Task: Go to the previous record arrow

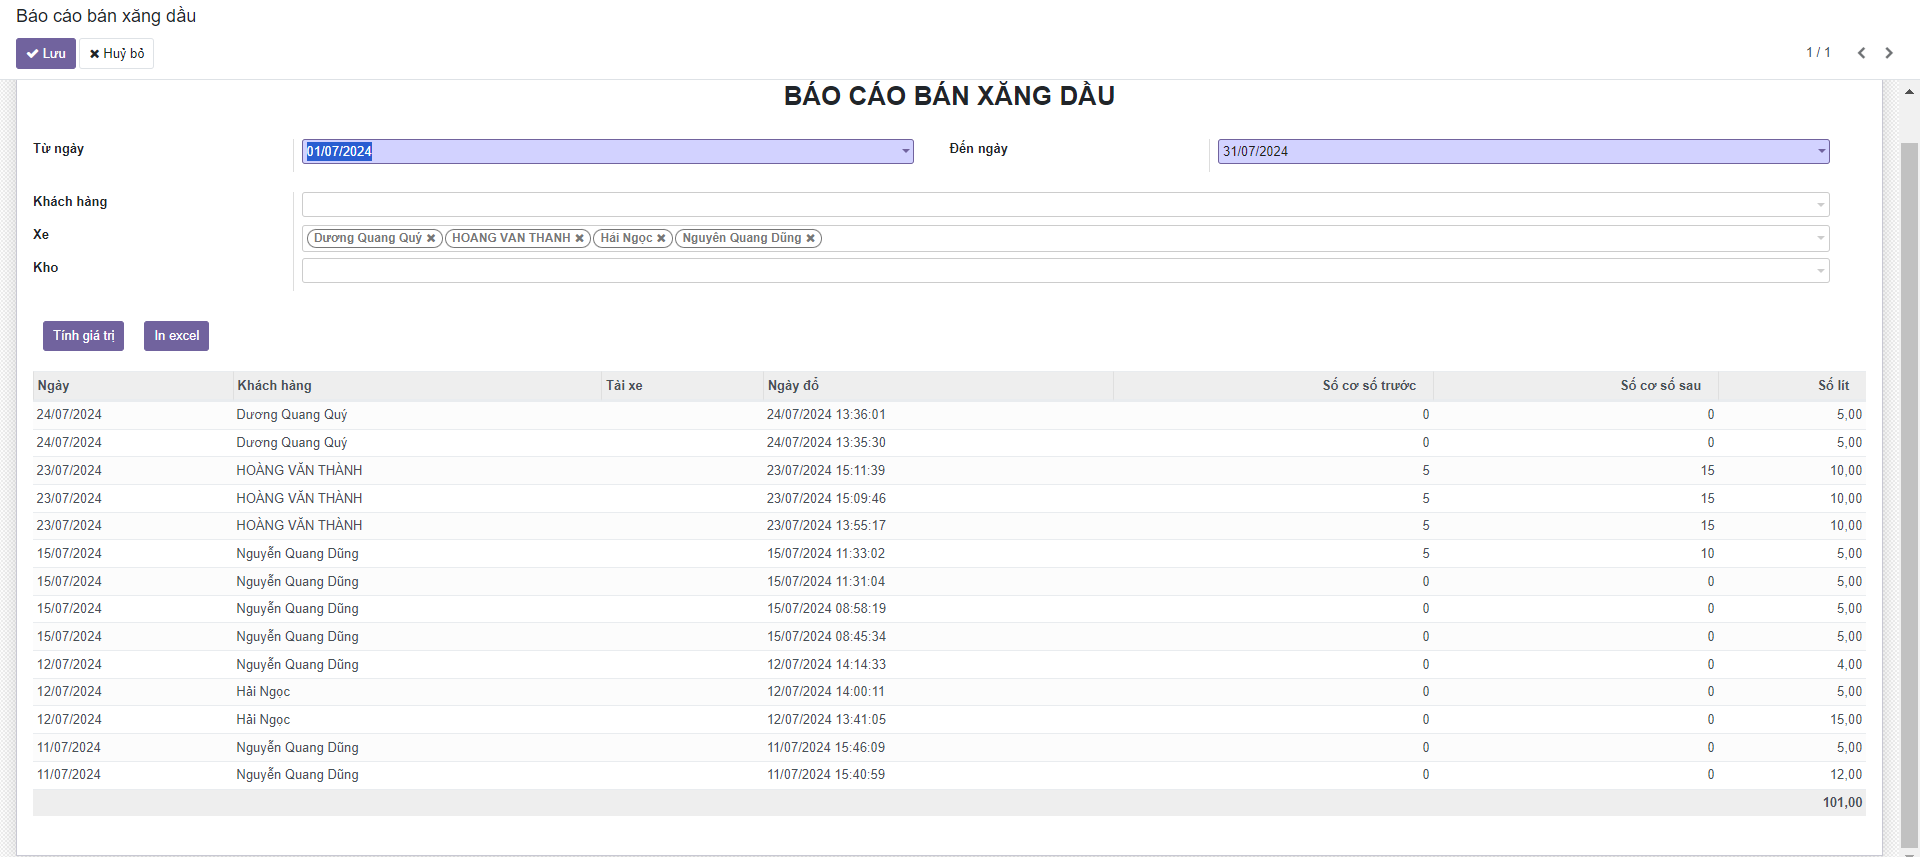Action: pyautogui.click(x=1861, y=53)
